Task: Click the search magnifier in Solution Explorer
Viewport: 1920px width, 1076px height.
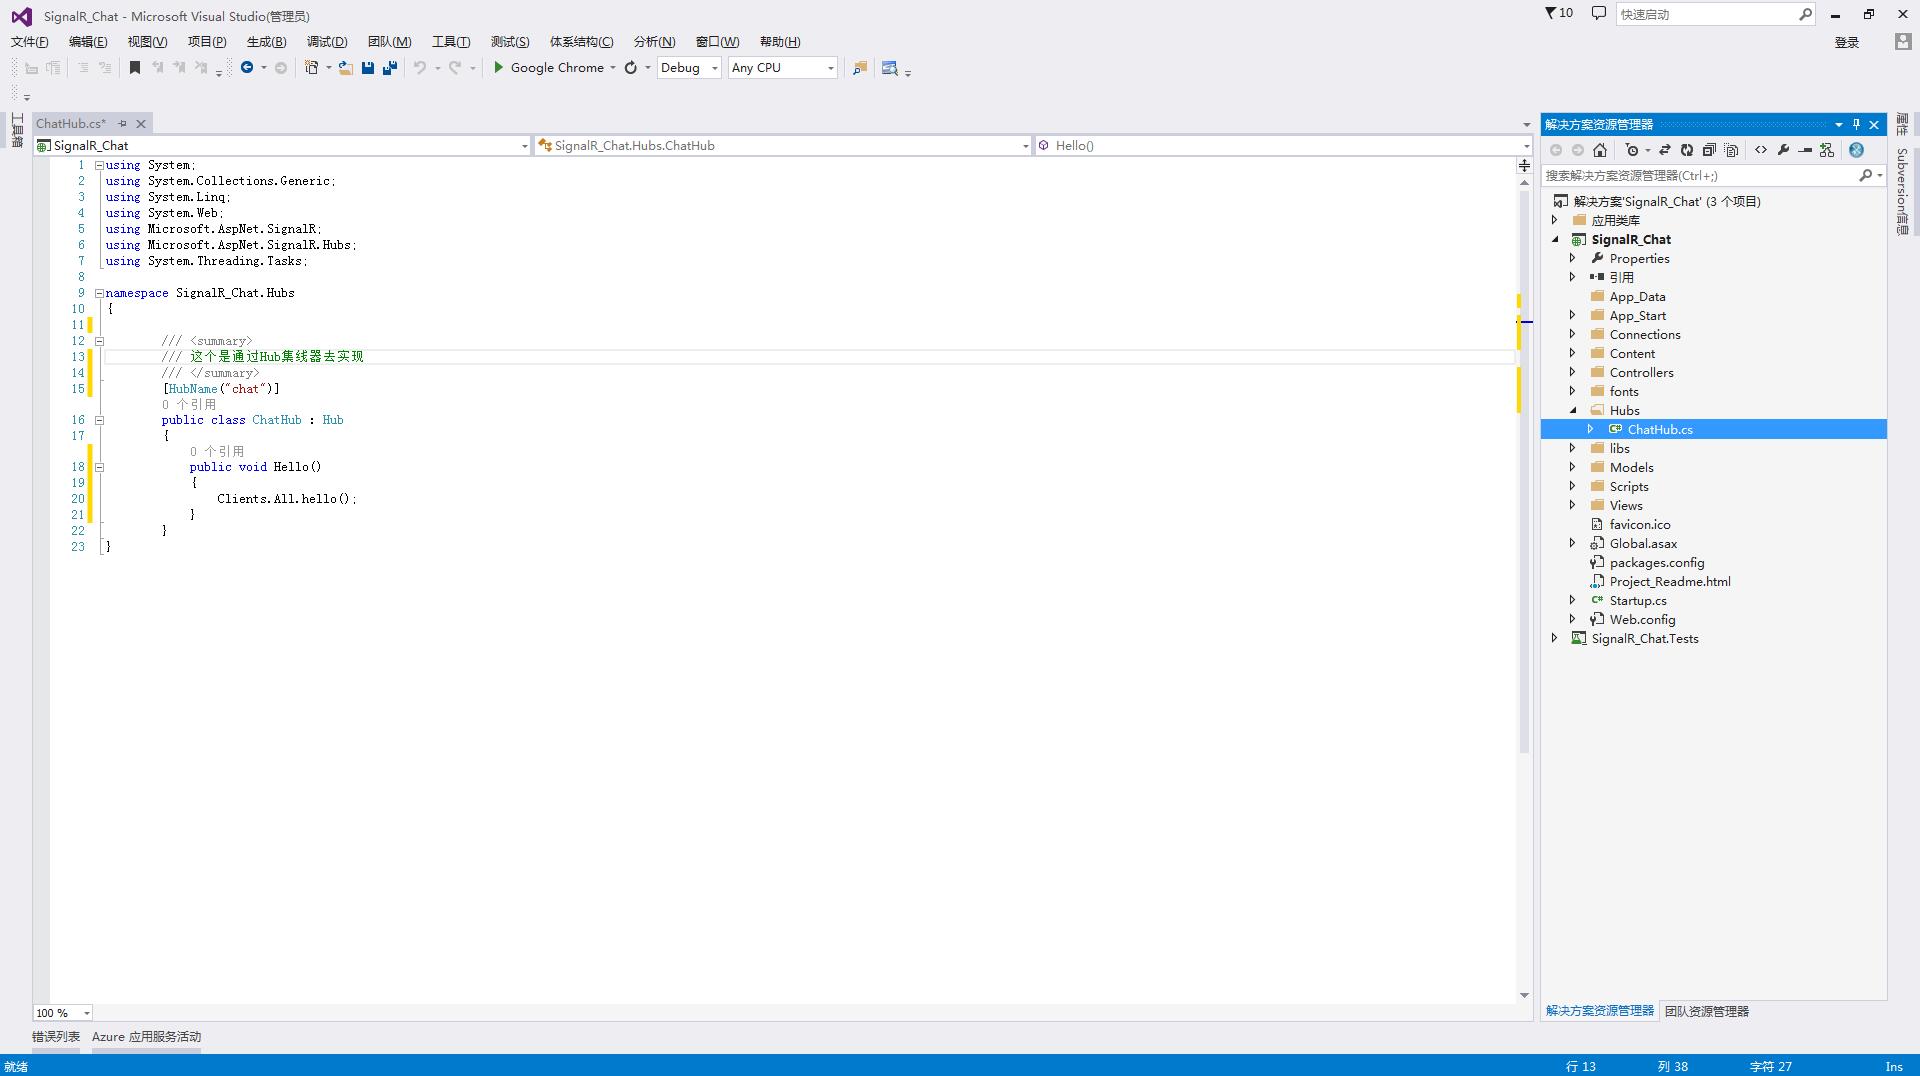Action: point(1865,175)
